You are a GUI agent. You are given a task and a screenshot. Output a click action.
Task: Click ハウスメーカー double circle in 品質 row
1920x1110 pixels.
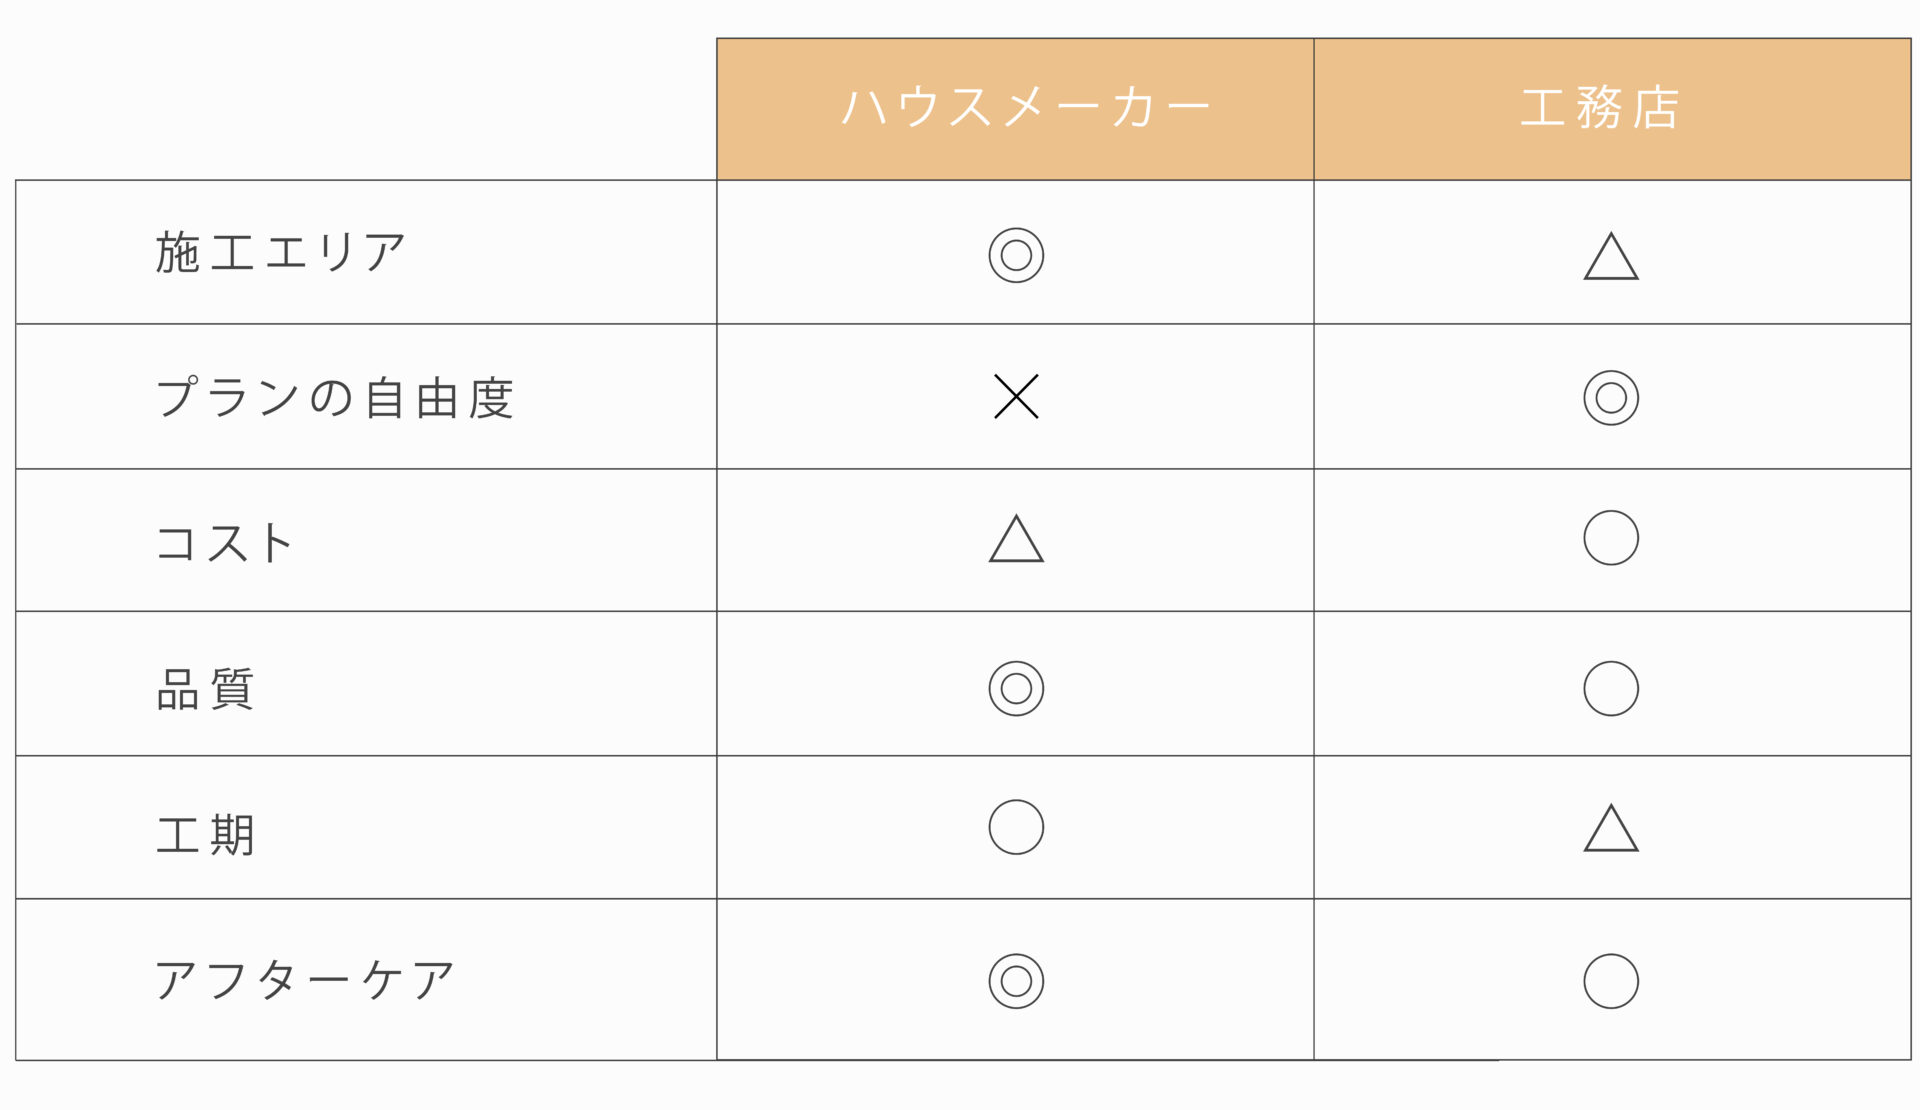click(x=1016, y=688)
